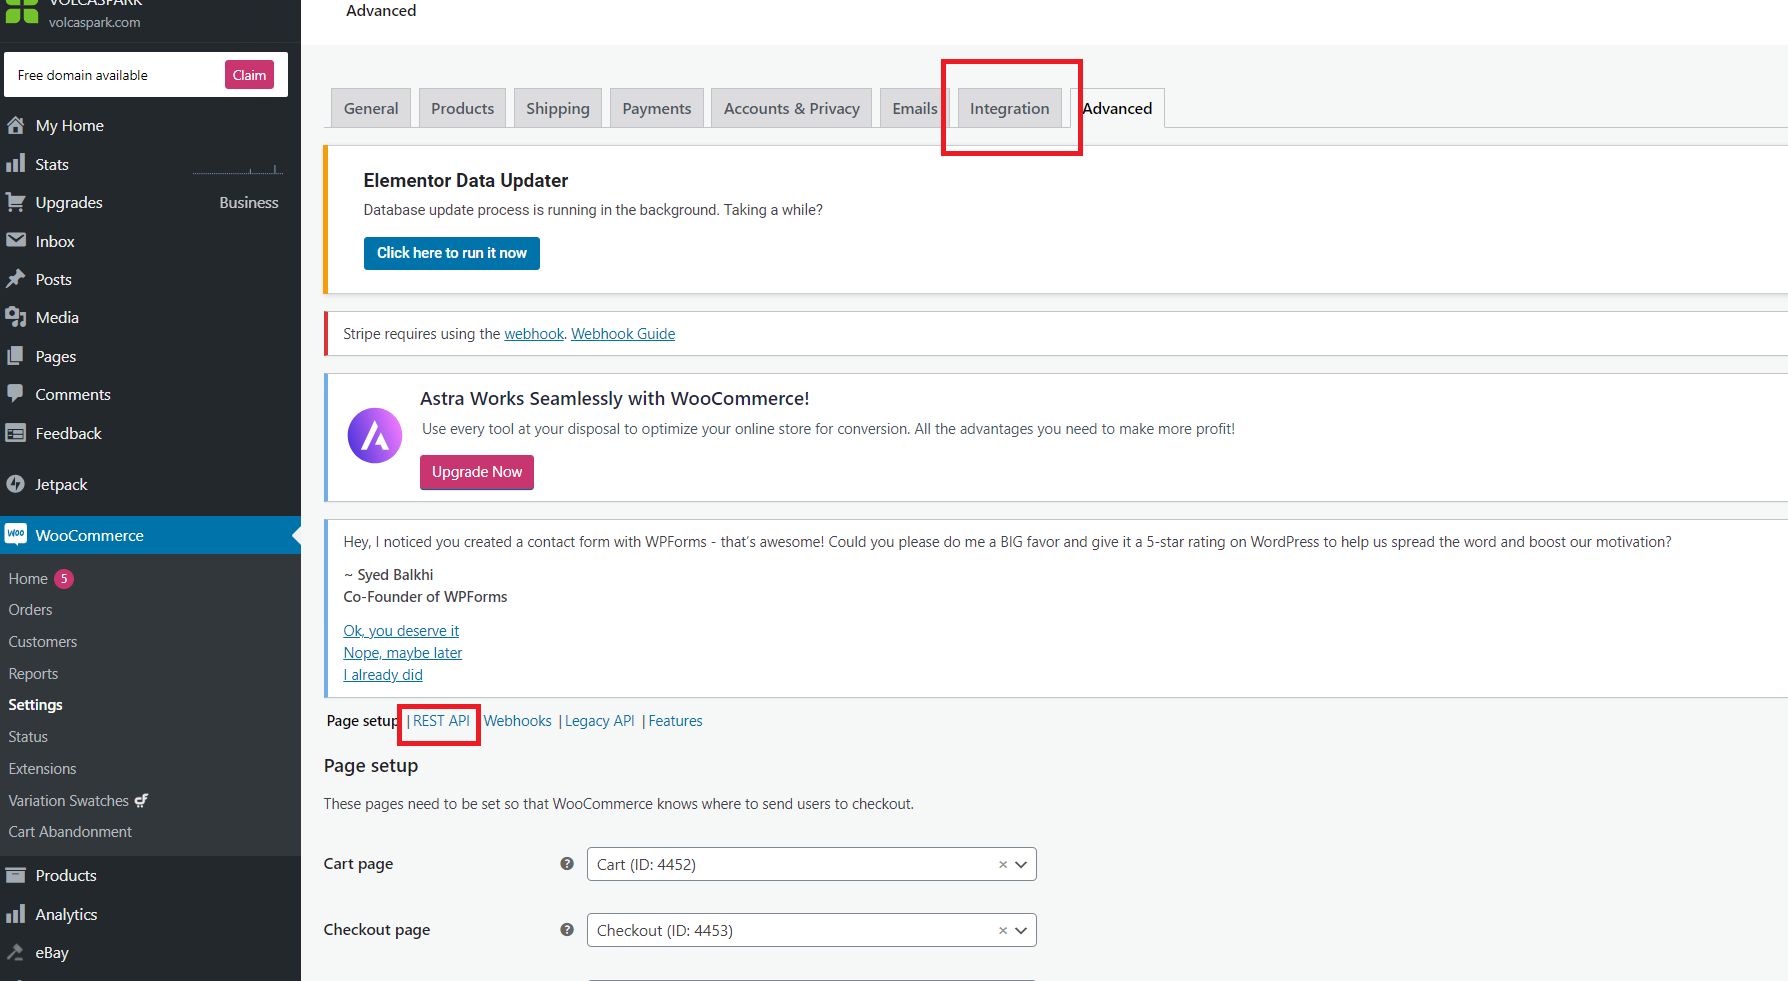Select the Advanced settings tab
Image resolution: width=1788 pixels, height=981 pixels.
pyautogui.click(x=1117, y=108)
